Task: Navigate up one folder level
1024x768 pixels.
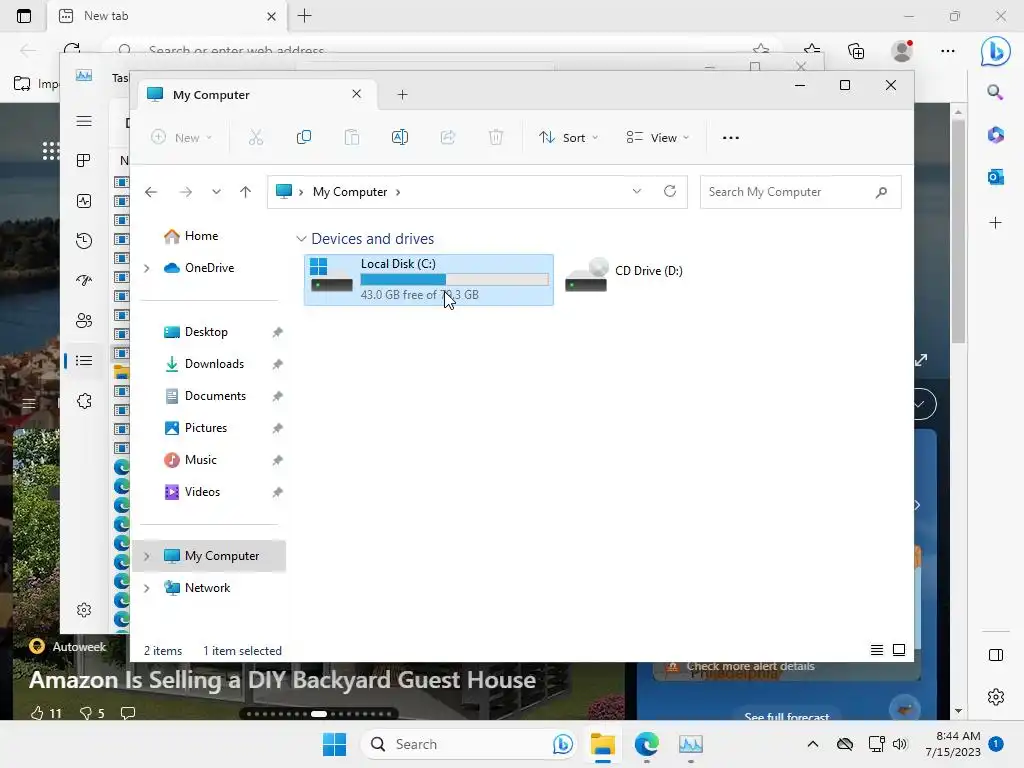Action: (x=246, y=192)
